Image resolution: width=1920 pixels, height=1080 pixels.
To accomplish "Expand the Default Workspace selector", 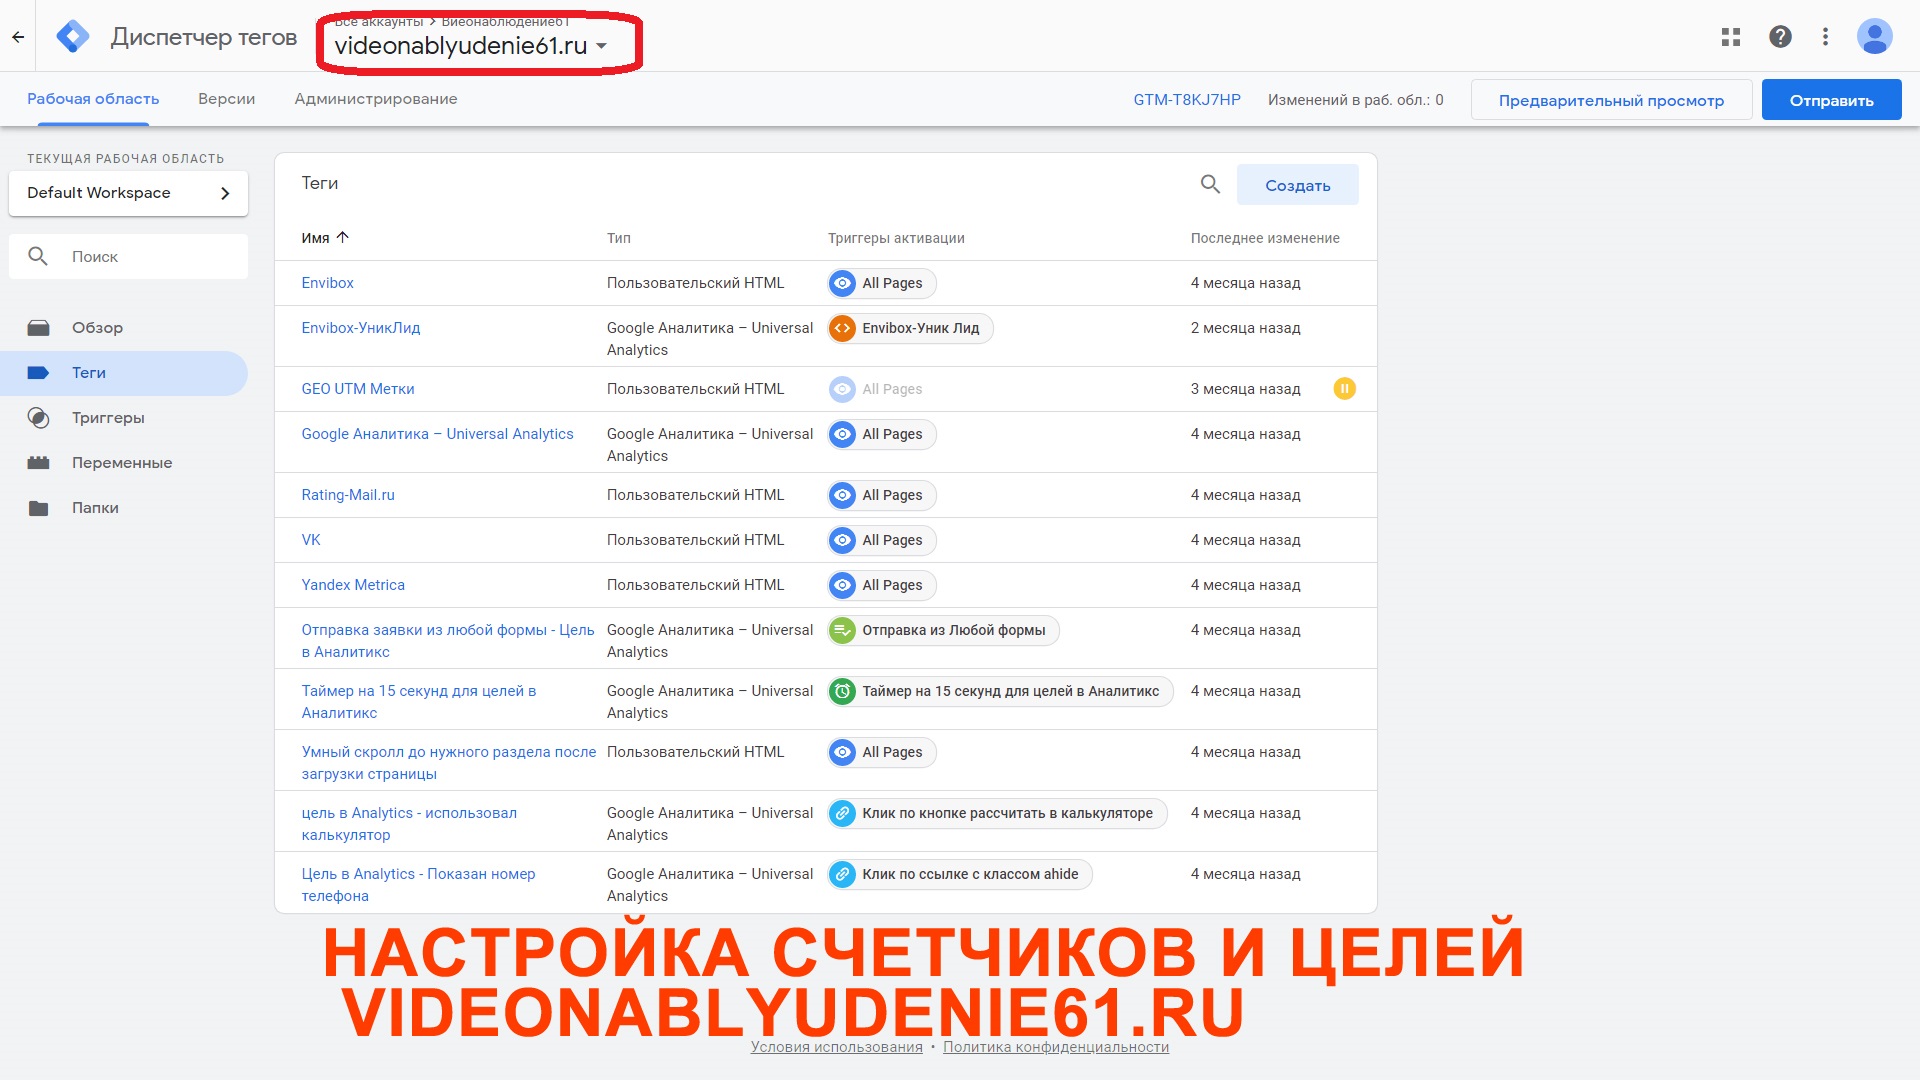I will click(x=128, y=192).
